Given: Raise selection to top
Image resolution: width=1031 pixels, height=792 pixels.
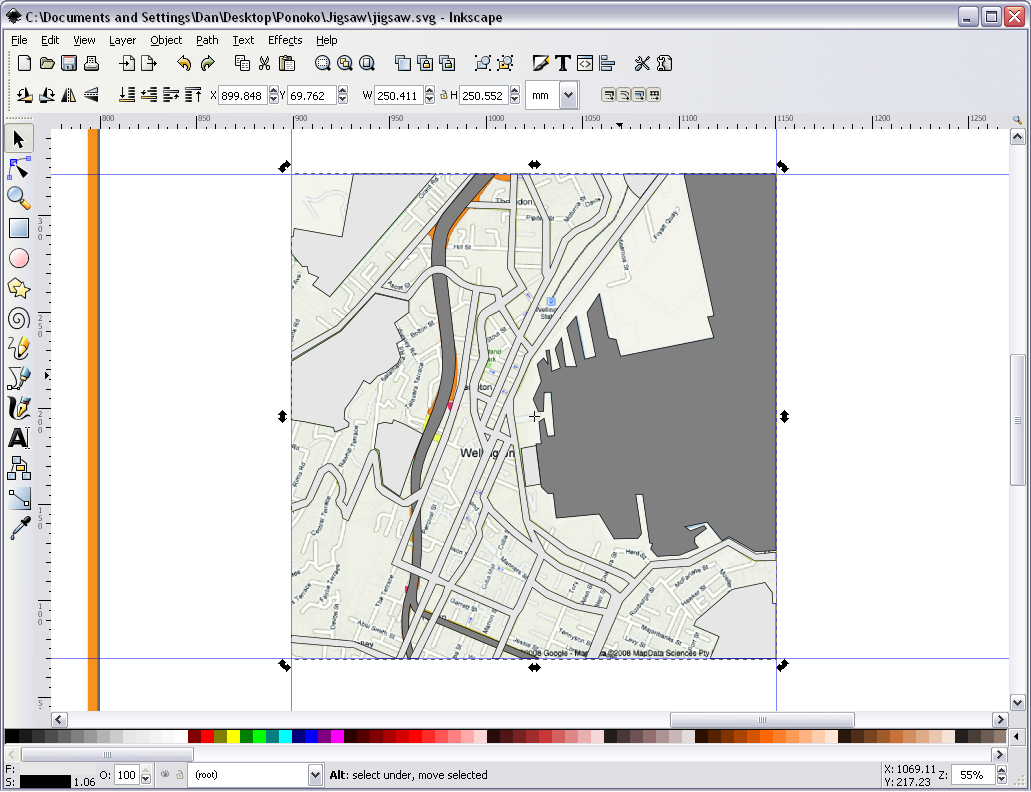Looking at the screenshot, I should 193,95.
